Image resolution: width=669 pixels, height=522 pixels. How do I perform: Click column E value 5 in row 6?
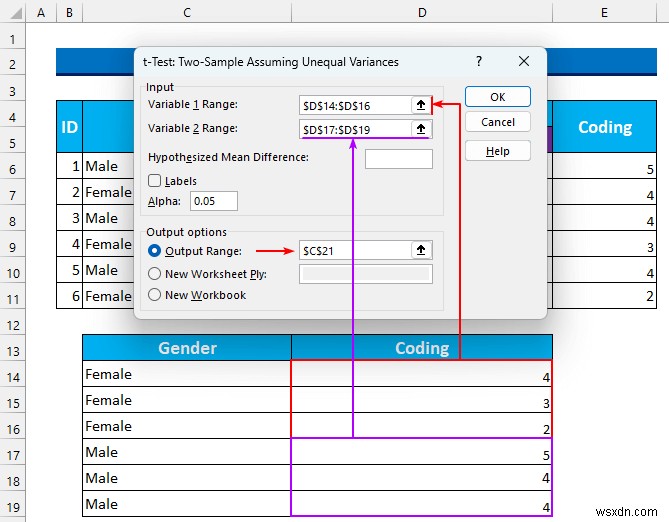coord(605,166)
